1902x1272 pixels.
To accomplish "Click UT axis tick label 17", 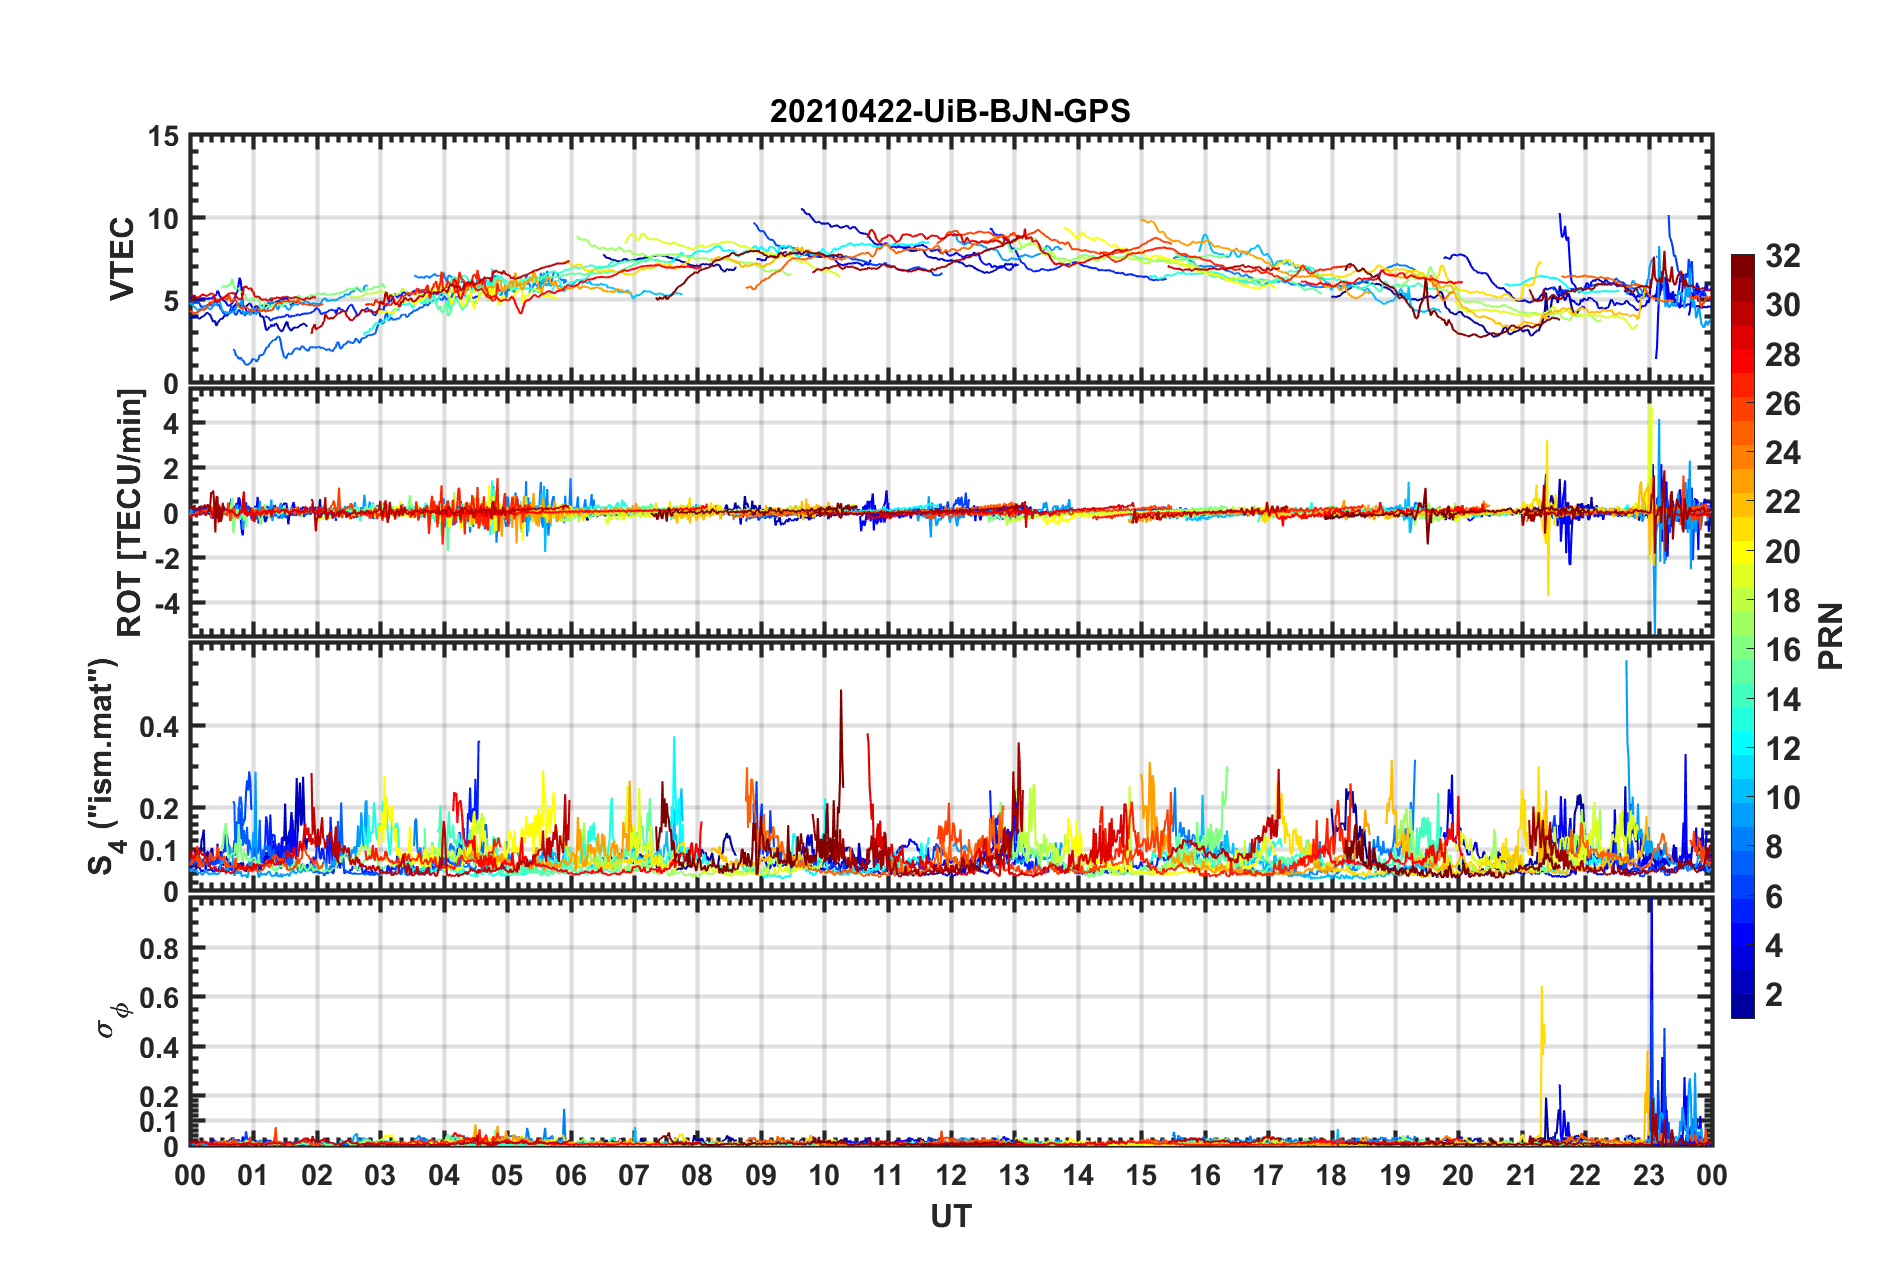I will point(1268,1175).
